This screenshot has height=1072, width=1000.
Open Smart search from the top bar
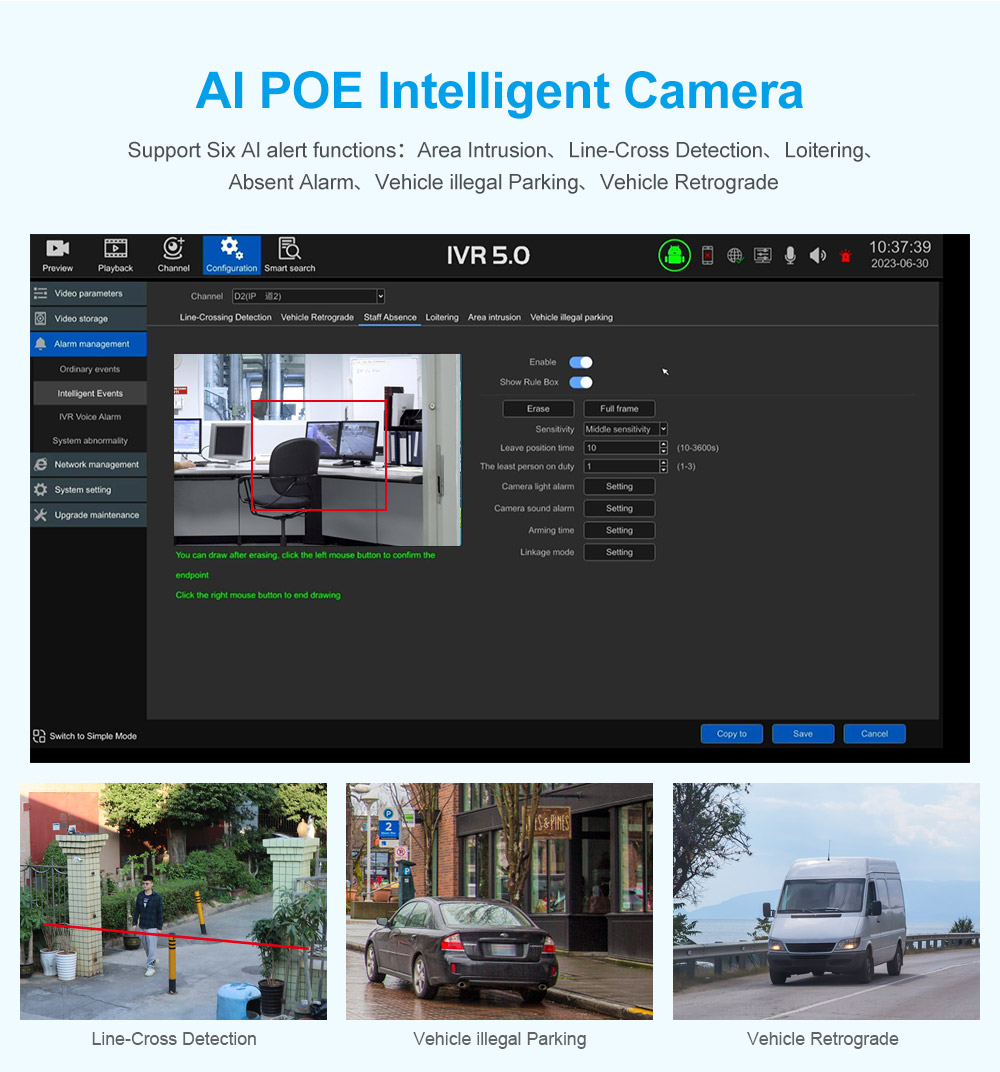point(289,255)
